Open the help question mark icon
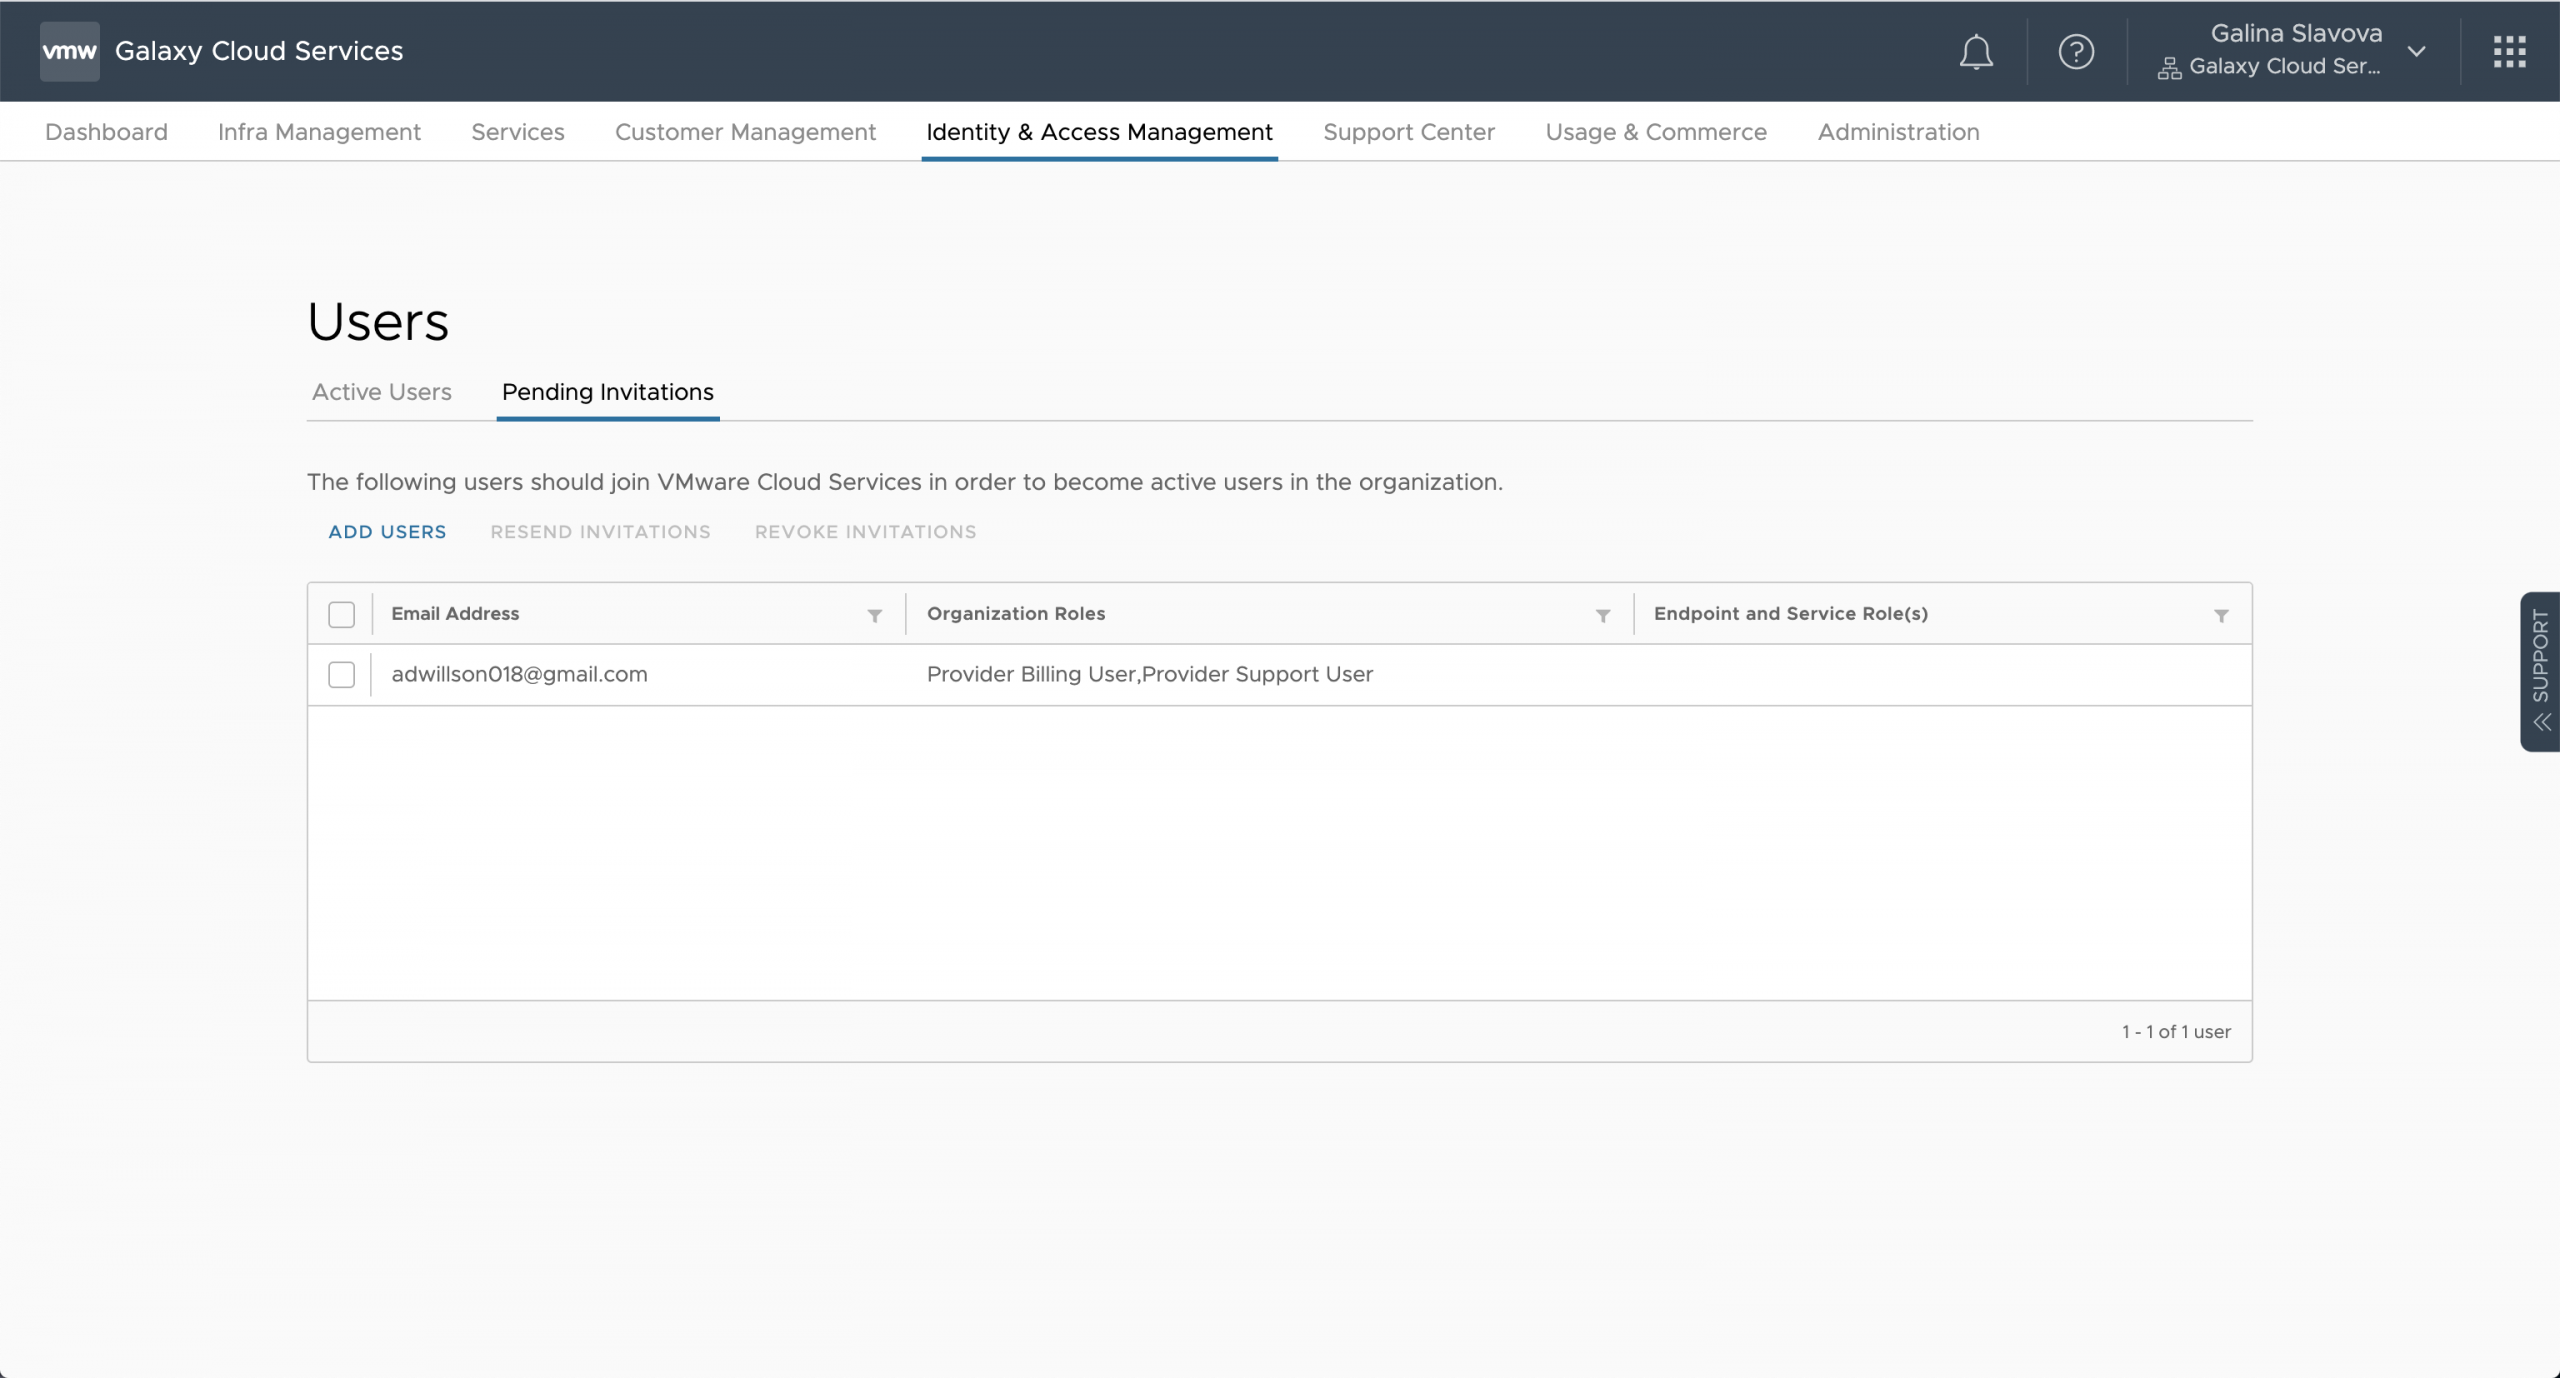2560x1378 pixels. tap(2076, 52)
